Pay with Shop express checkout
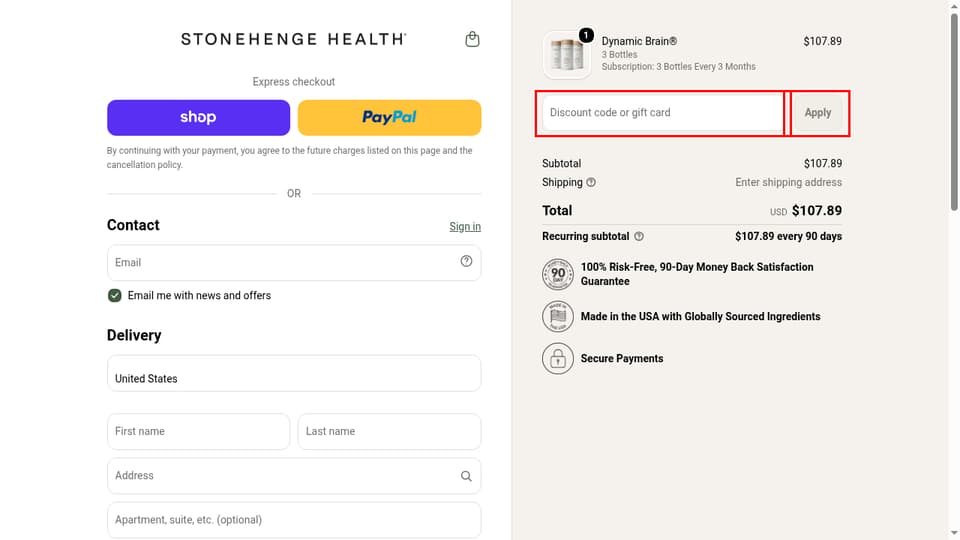This screenshot has width=960, height=540. pyautogui.click(x=198, y=118)
